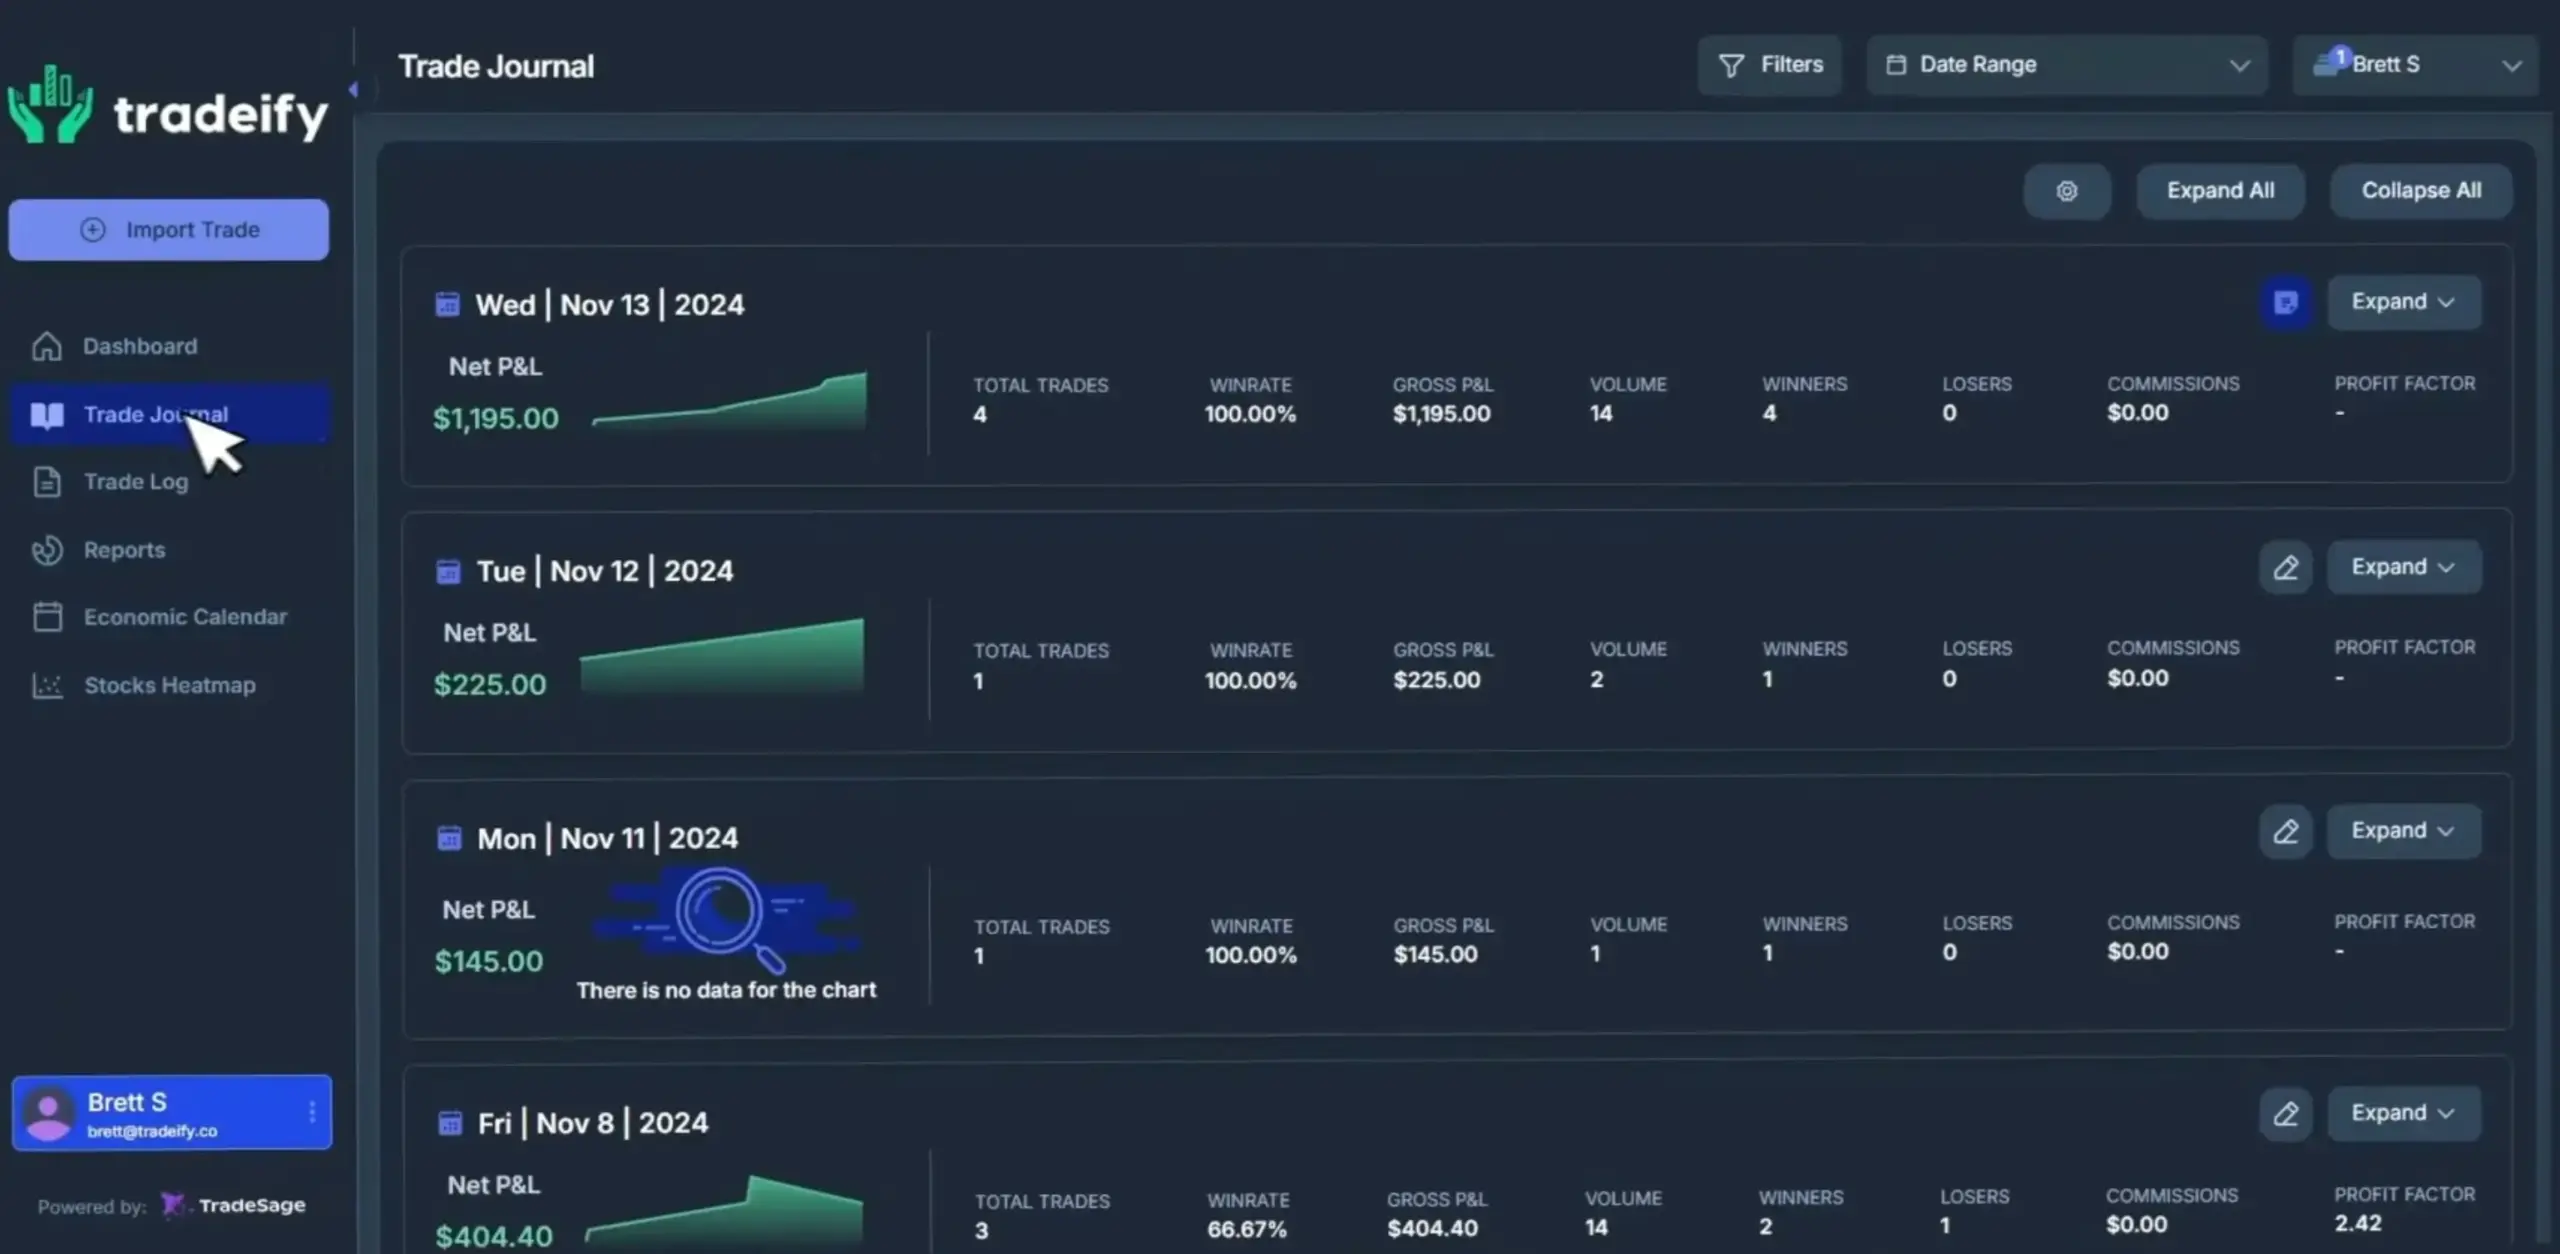Image resolution: width=2560 pixels, height=1254 pixels.
Task: Click the edit pencil icon for Nov 11
Action: [2285, 832]
